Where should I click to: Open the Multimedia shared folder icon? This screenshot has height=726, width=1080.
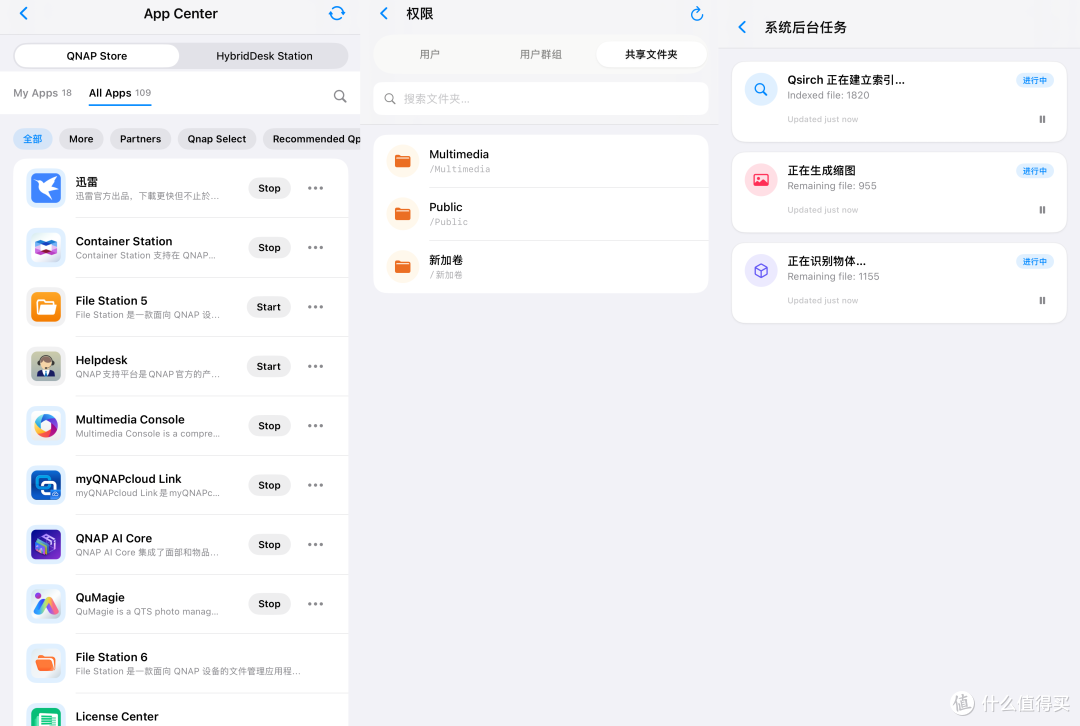pyautogui.click(x=403, y=161)
